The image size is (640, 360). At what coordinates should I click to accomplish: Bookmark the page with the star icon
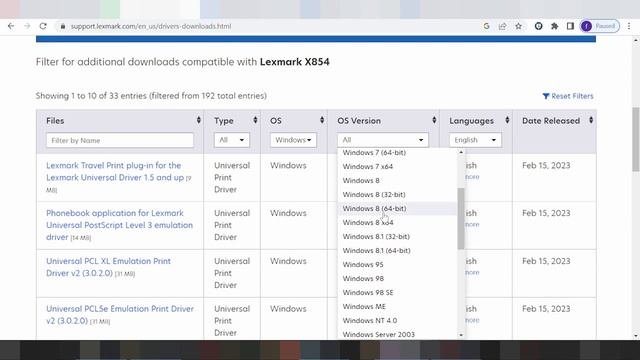[518, 26]
